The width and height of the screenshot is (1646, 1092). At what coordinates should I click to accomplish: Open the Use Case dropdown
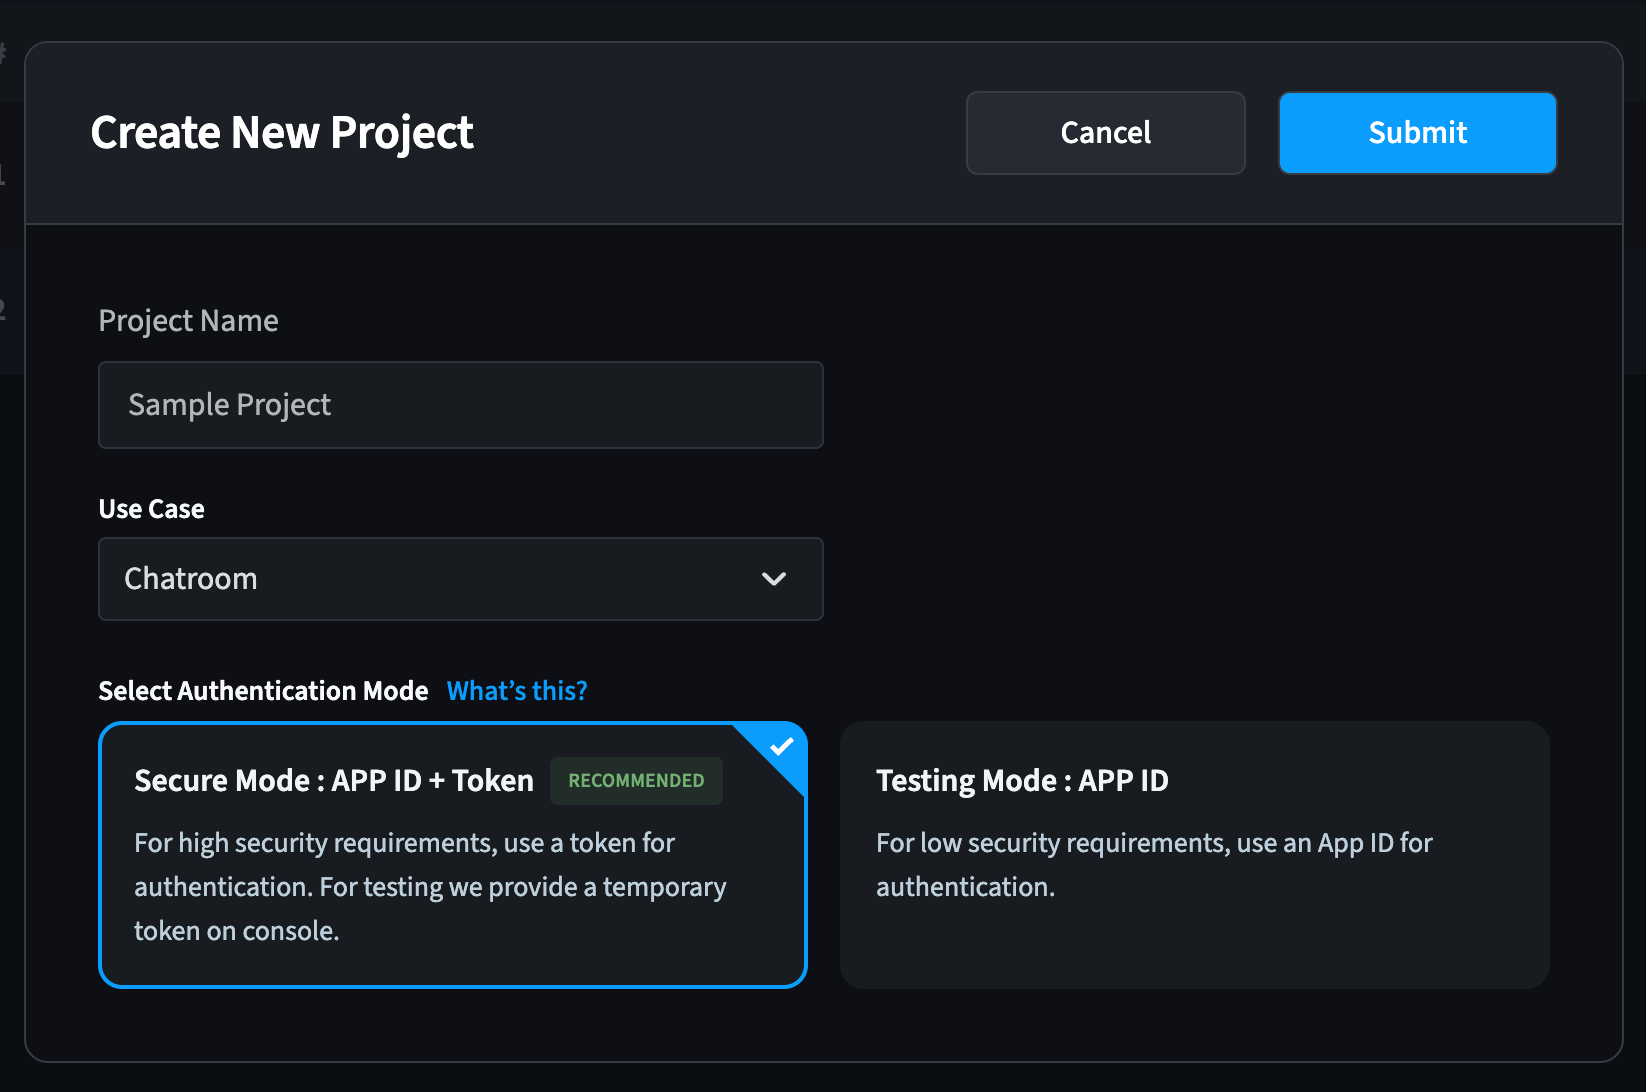[460, 579]
